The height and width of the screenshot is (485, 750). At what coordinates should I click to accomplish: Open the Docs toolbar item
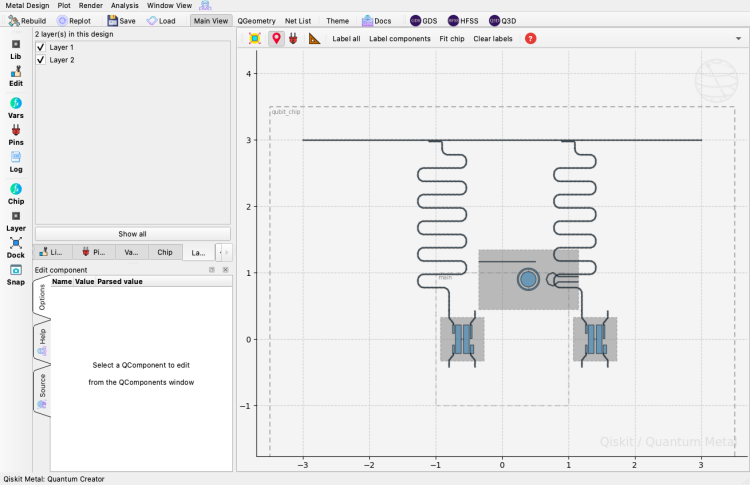tap(376, 21)
